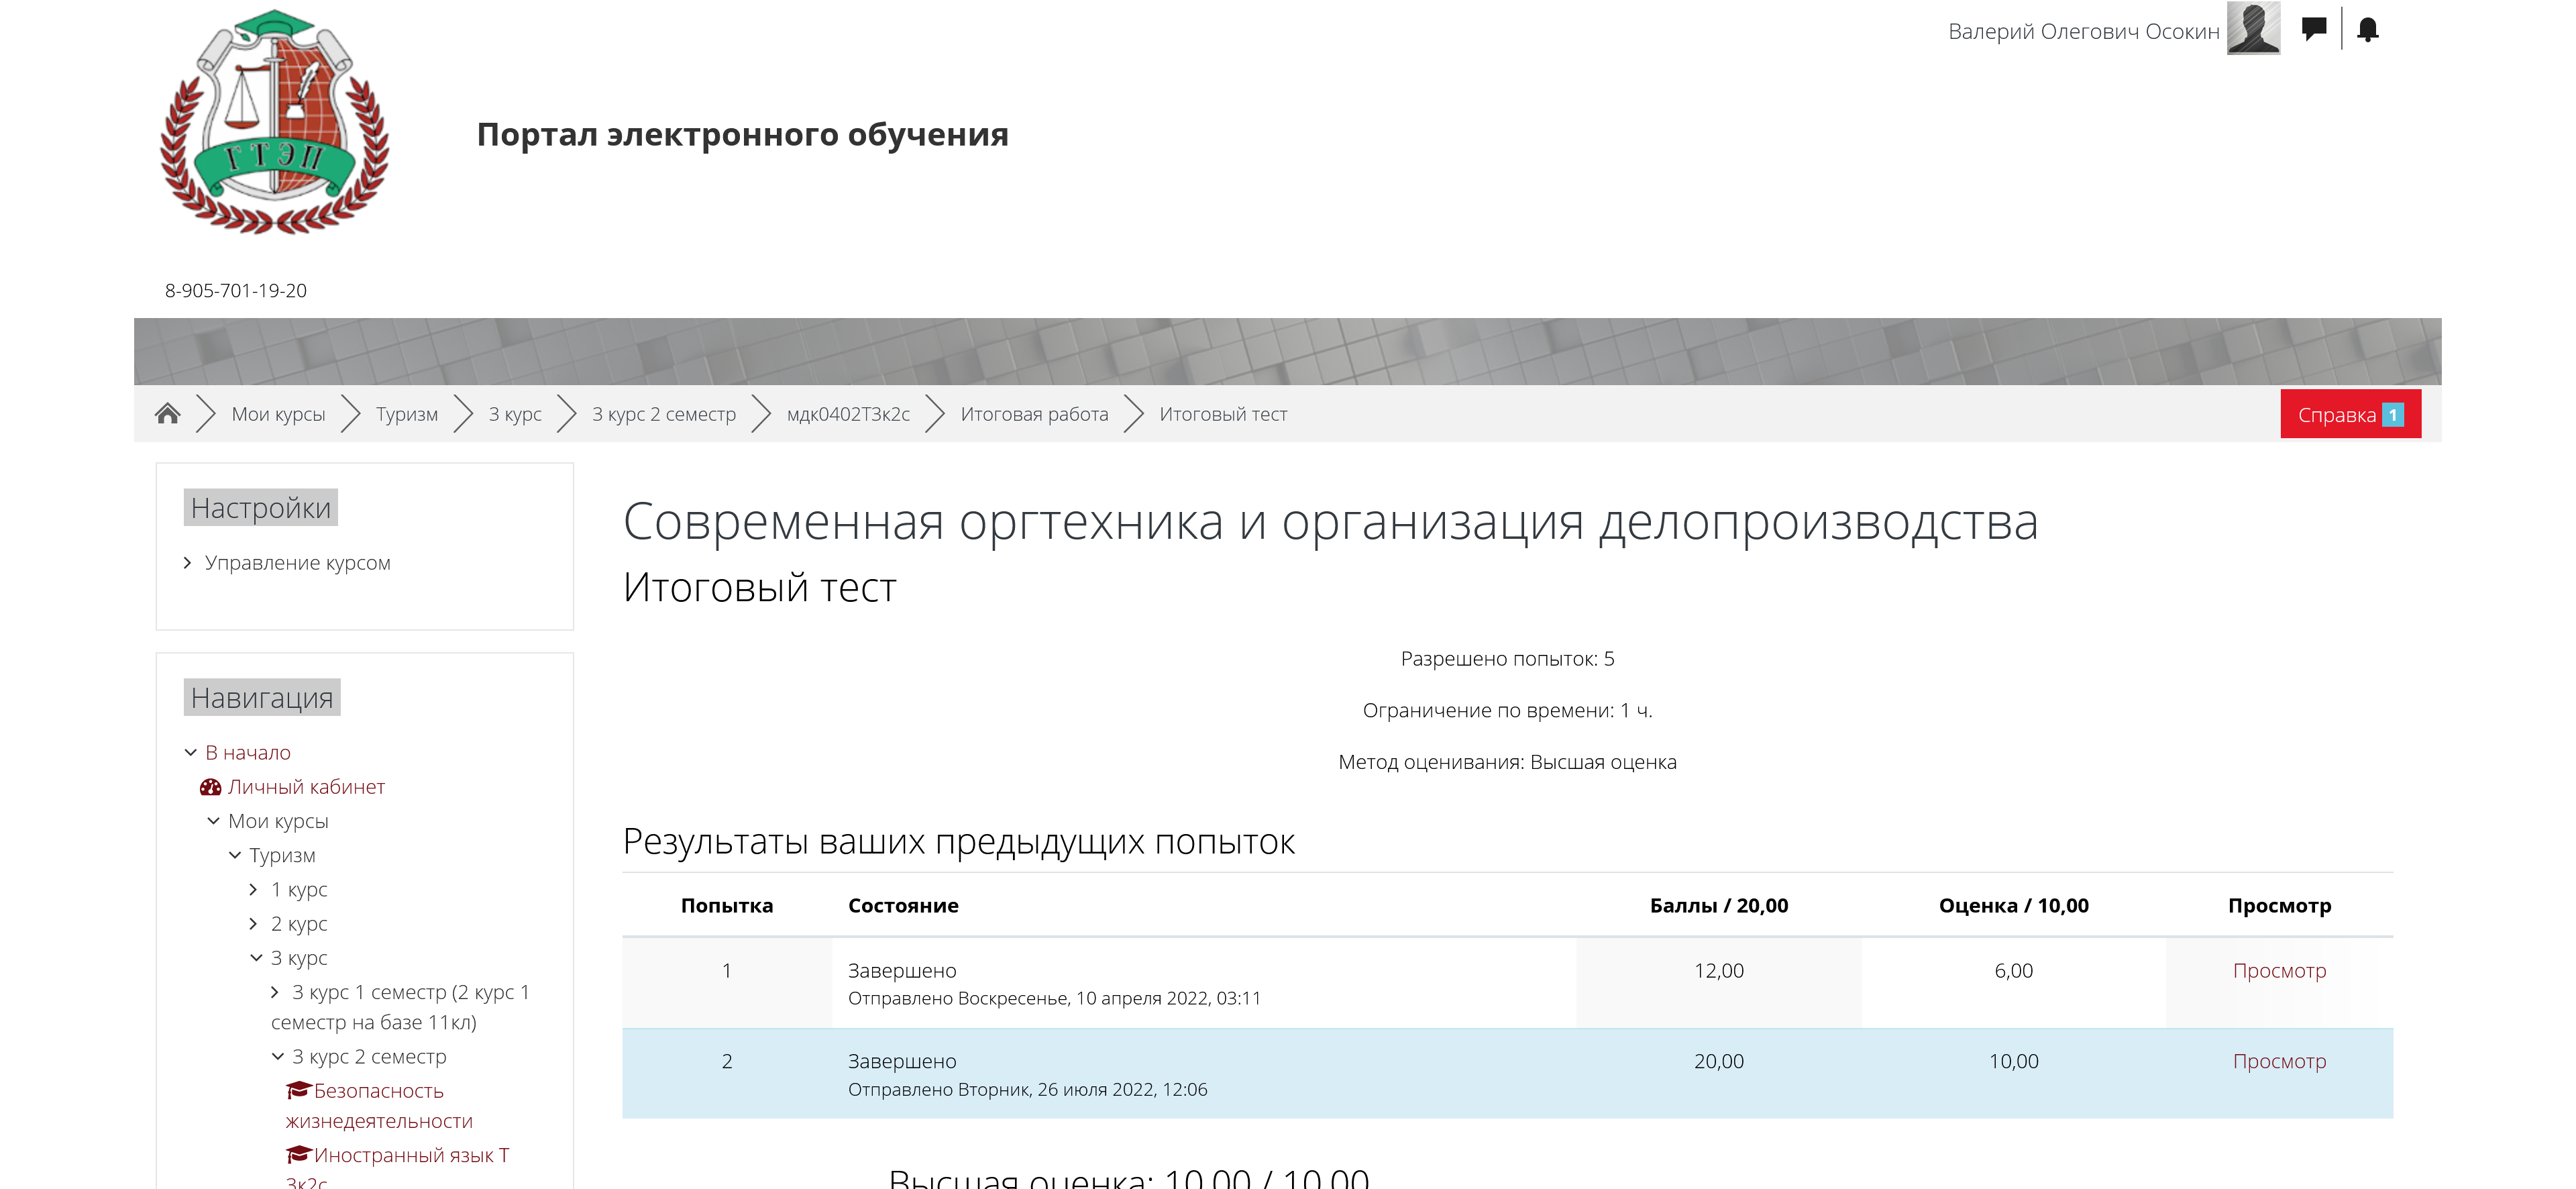
Task: Go to Мои курсы breadcrumb
Action: click(278, 414)
